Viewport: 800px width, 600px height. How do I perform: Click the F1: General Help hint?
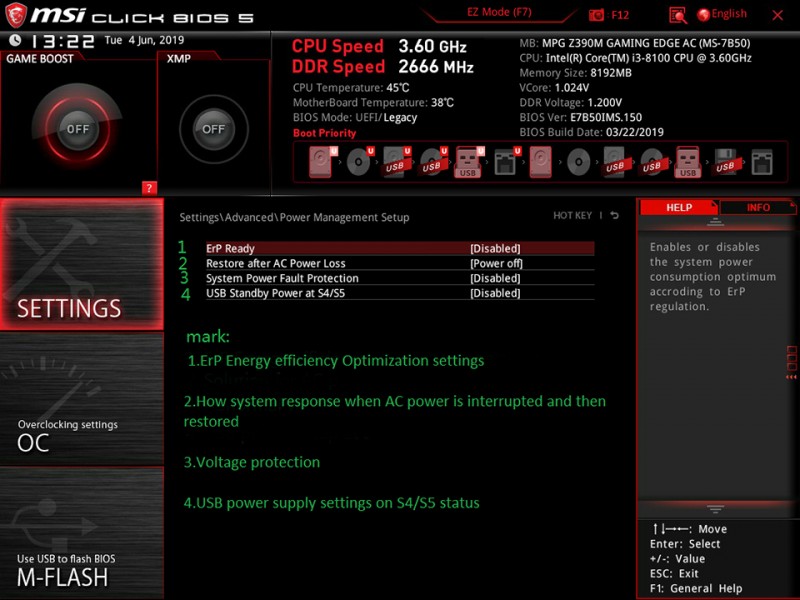point(696,588)
